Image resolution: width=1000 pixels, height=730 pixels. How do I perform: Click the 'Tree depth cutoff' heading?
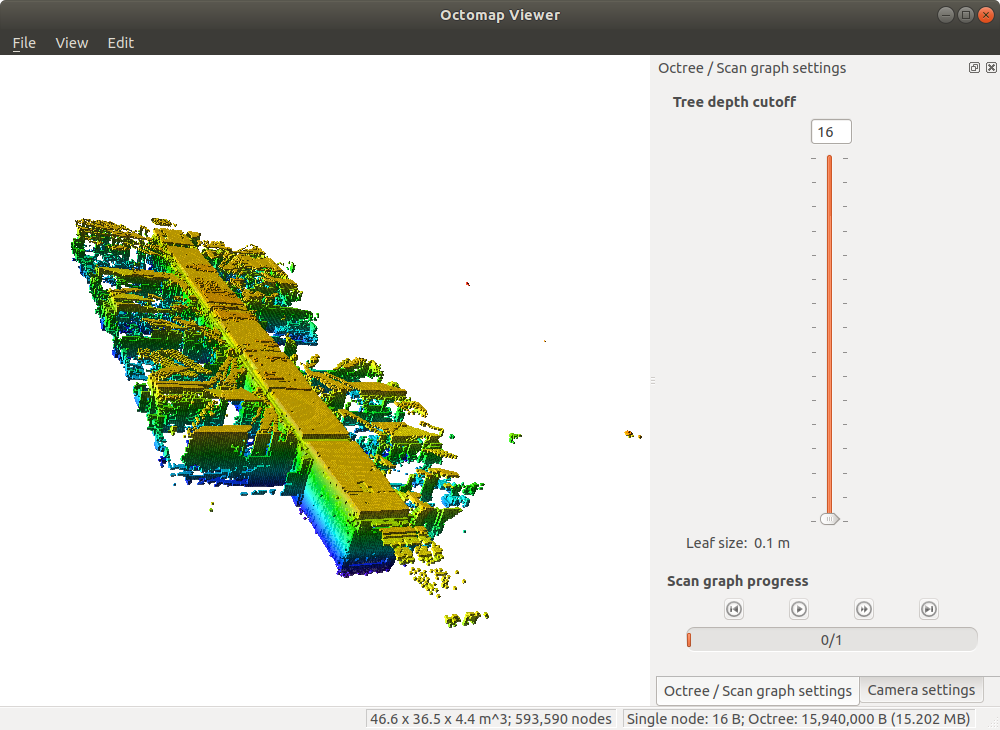734,102
